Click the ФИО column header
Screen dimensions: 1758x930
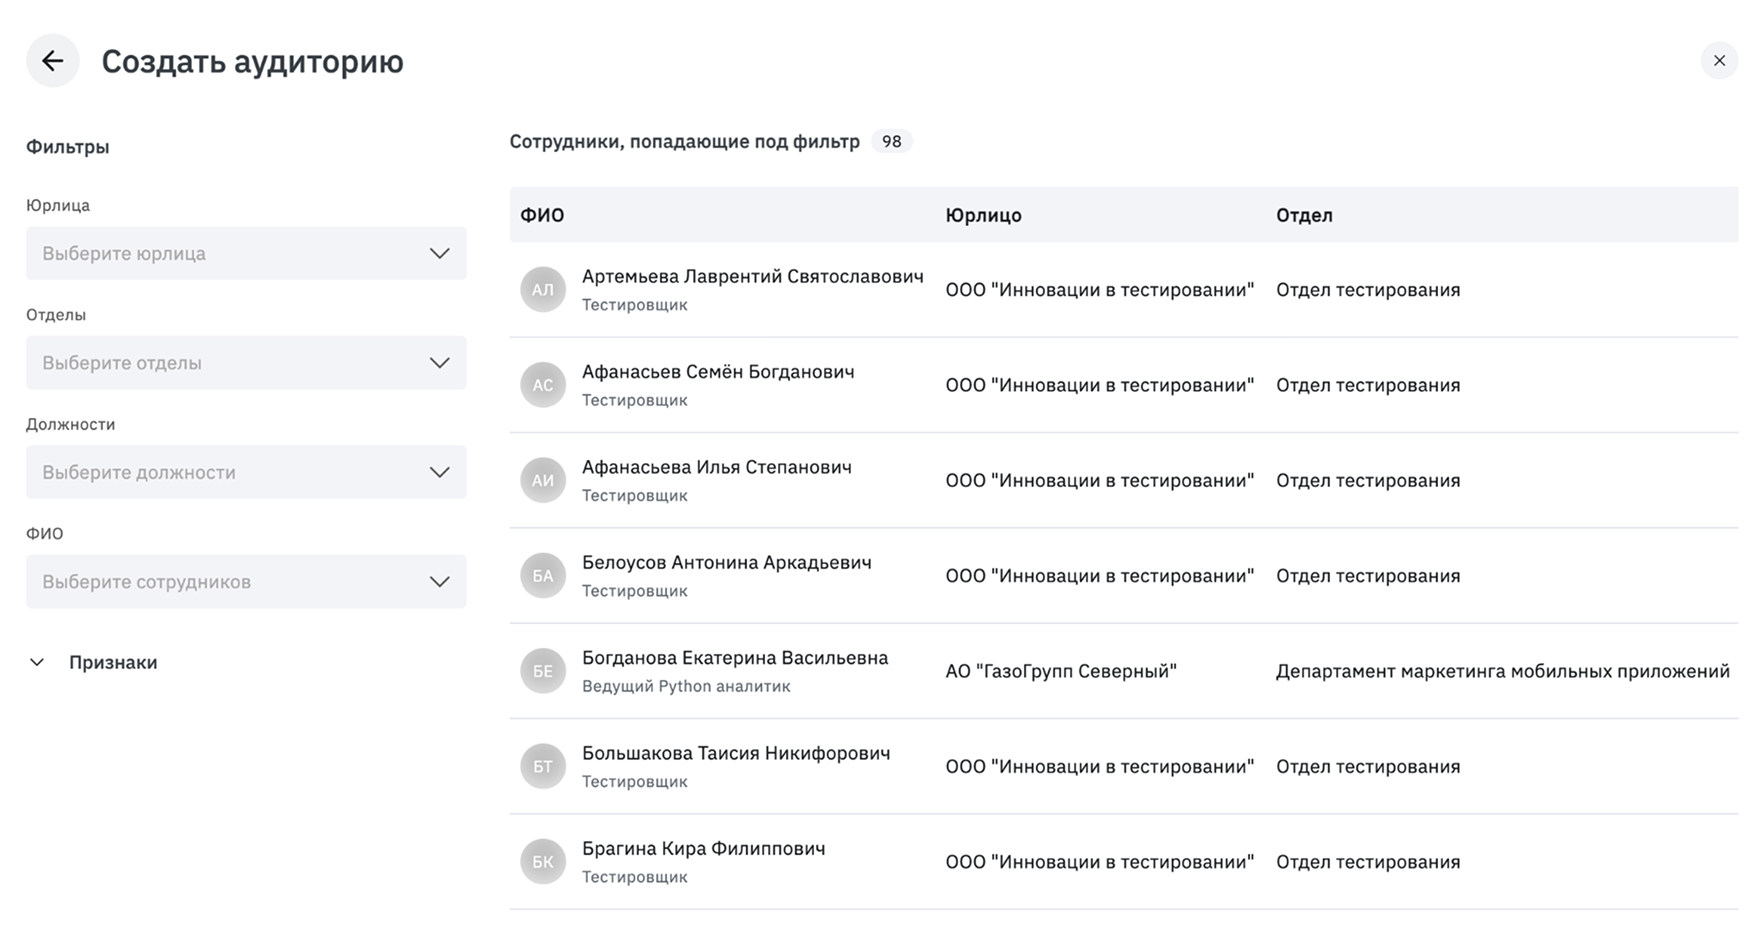point(542,215)
